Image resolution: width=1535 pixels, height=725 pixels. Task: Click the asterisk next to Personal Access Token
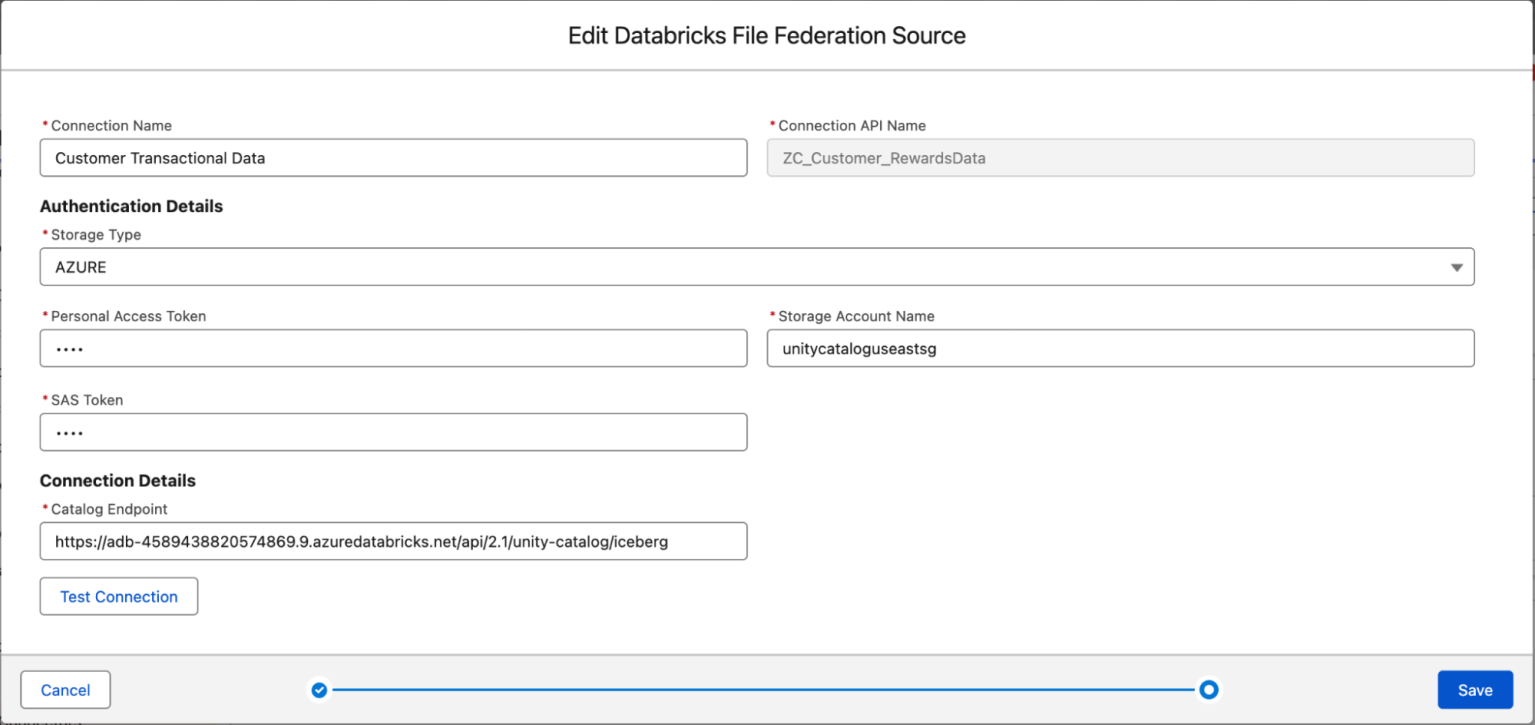[45, 316]
